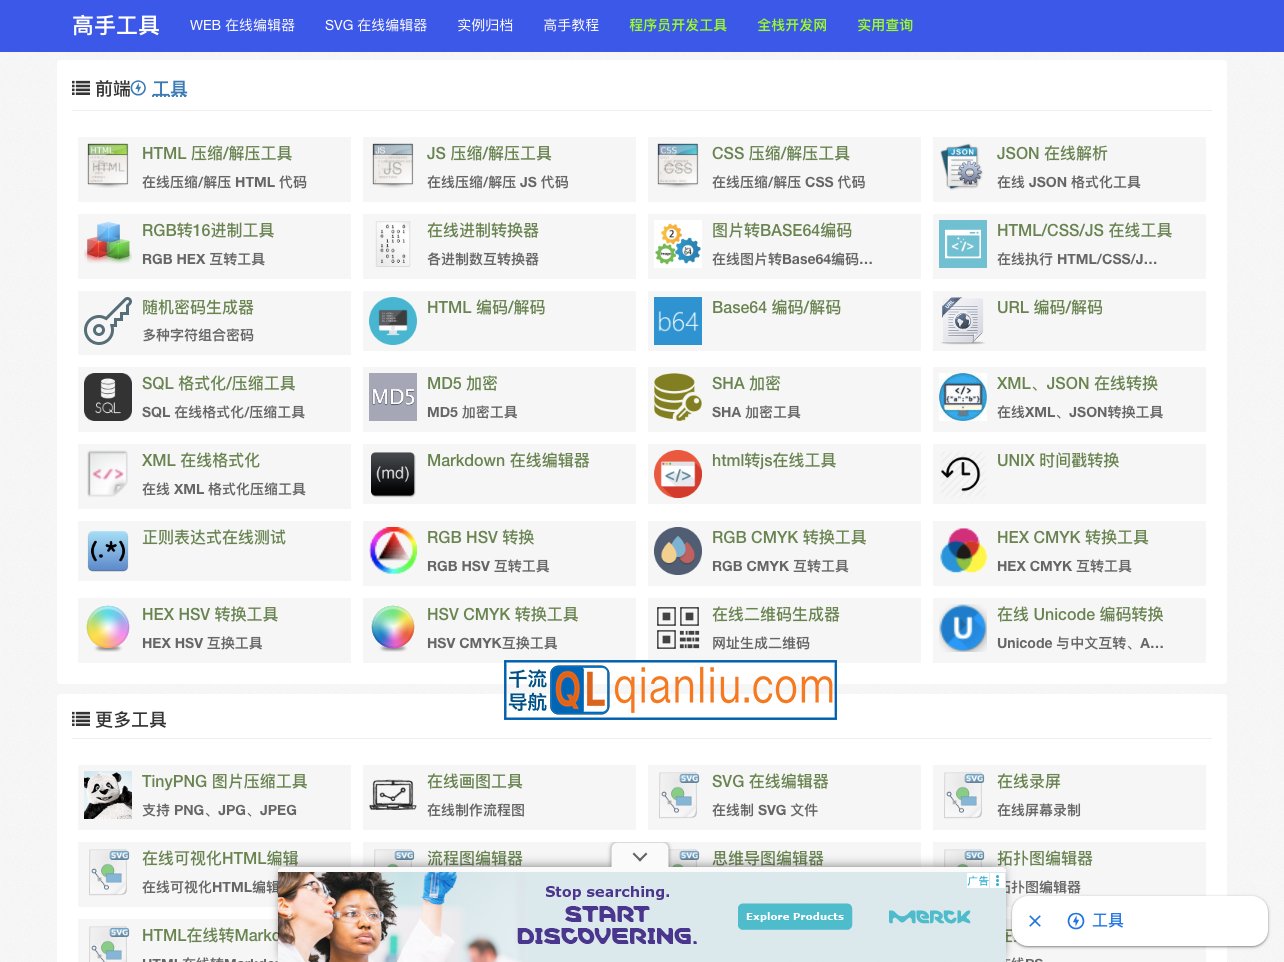
Task: Open the JSON 在线解析 link
Action: point(1051,153)
